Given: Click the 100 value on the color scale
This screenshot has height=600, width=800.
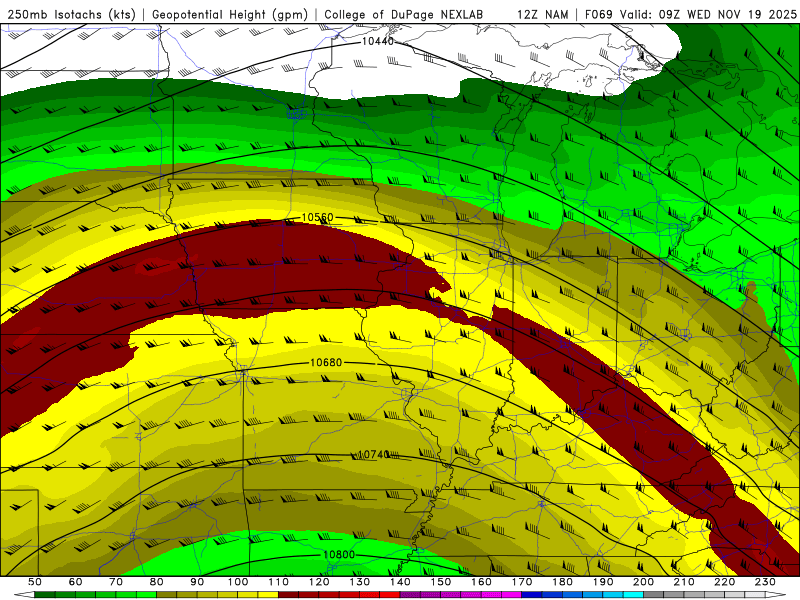Looking at the screenshot, I should click(238, 582).
